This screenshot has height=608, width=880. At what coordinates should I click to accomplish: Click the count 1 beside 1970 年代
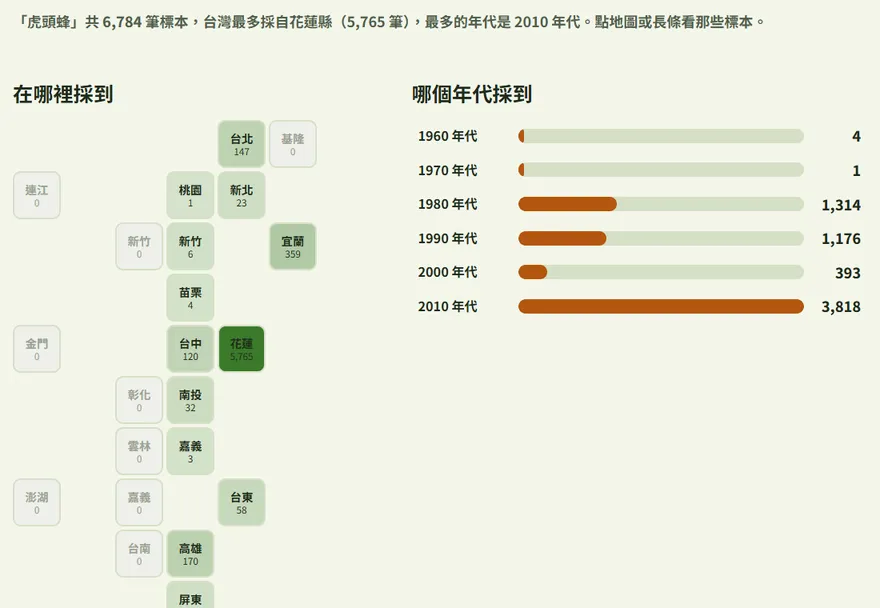(856, 171)
